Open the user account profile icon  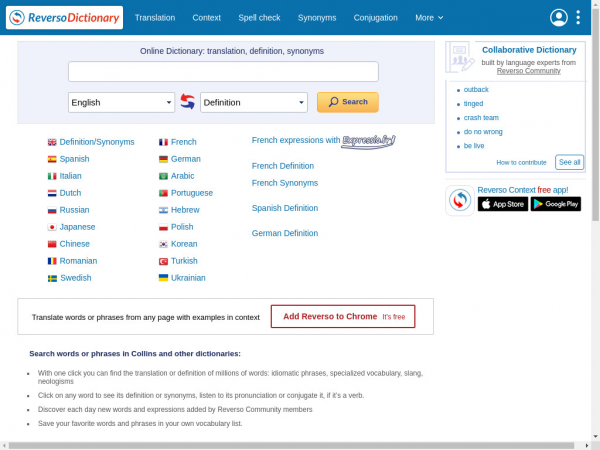(x=559, y=18)
